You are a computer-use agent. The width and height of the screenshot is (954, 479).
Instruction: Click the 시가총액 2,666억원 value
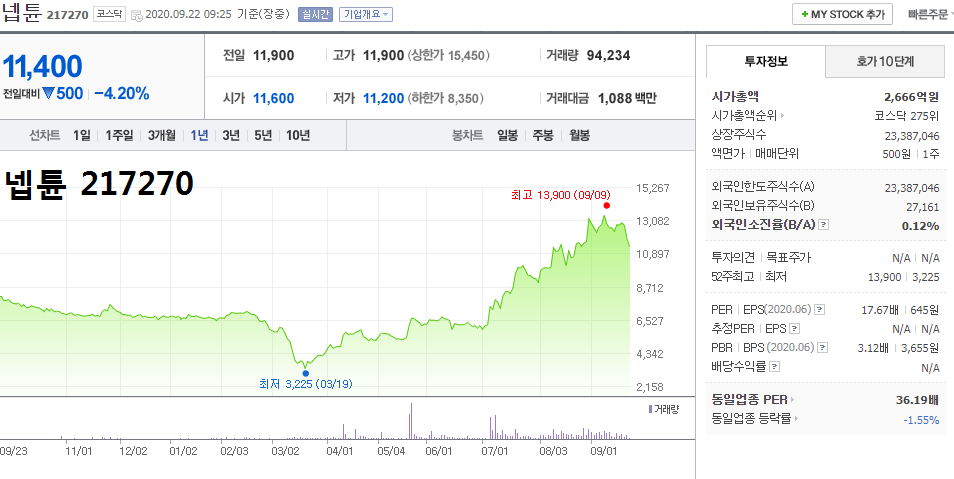click(x=911, y=97)
